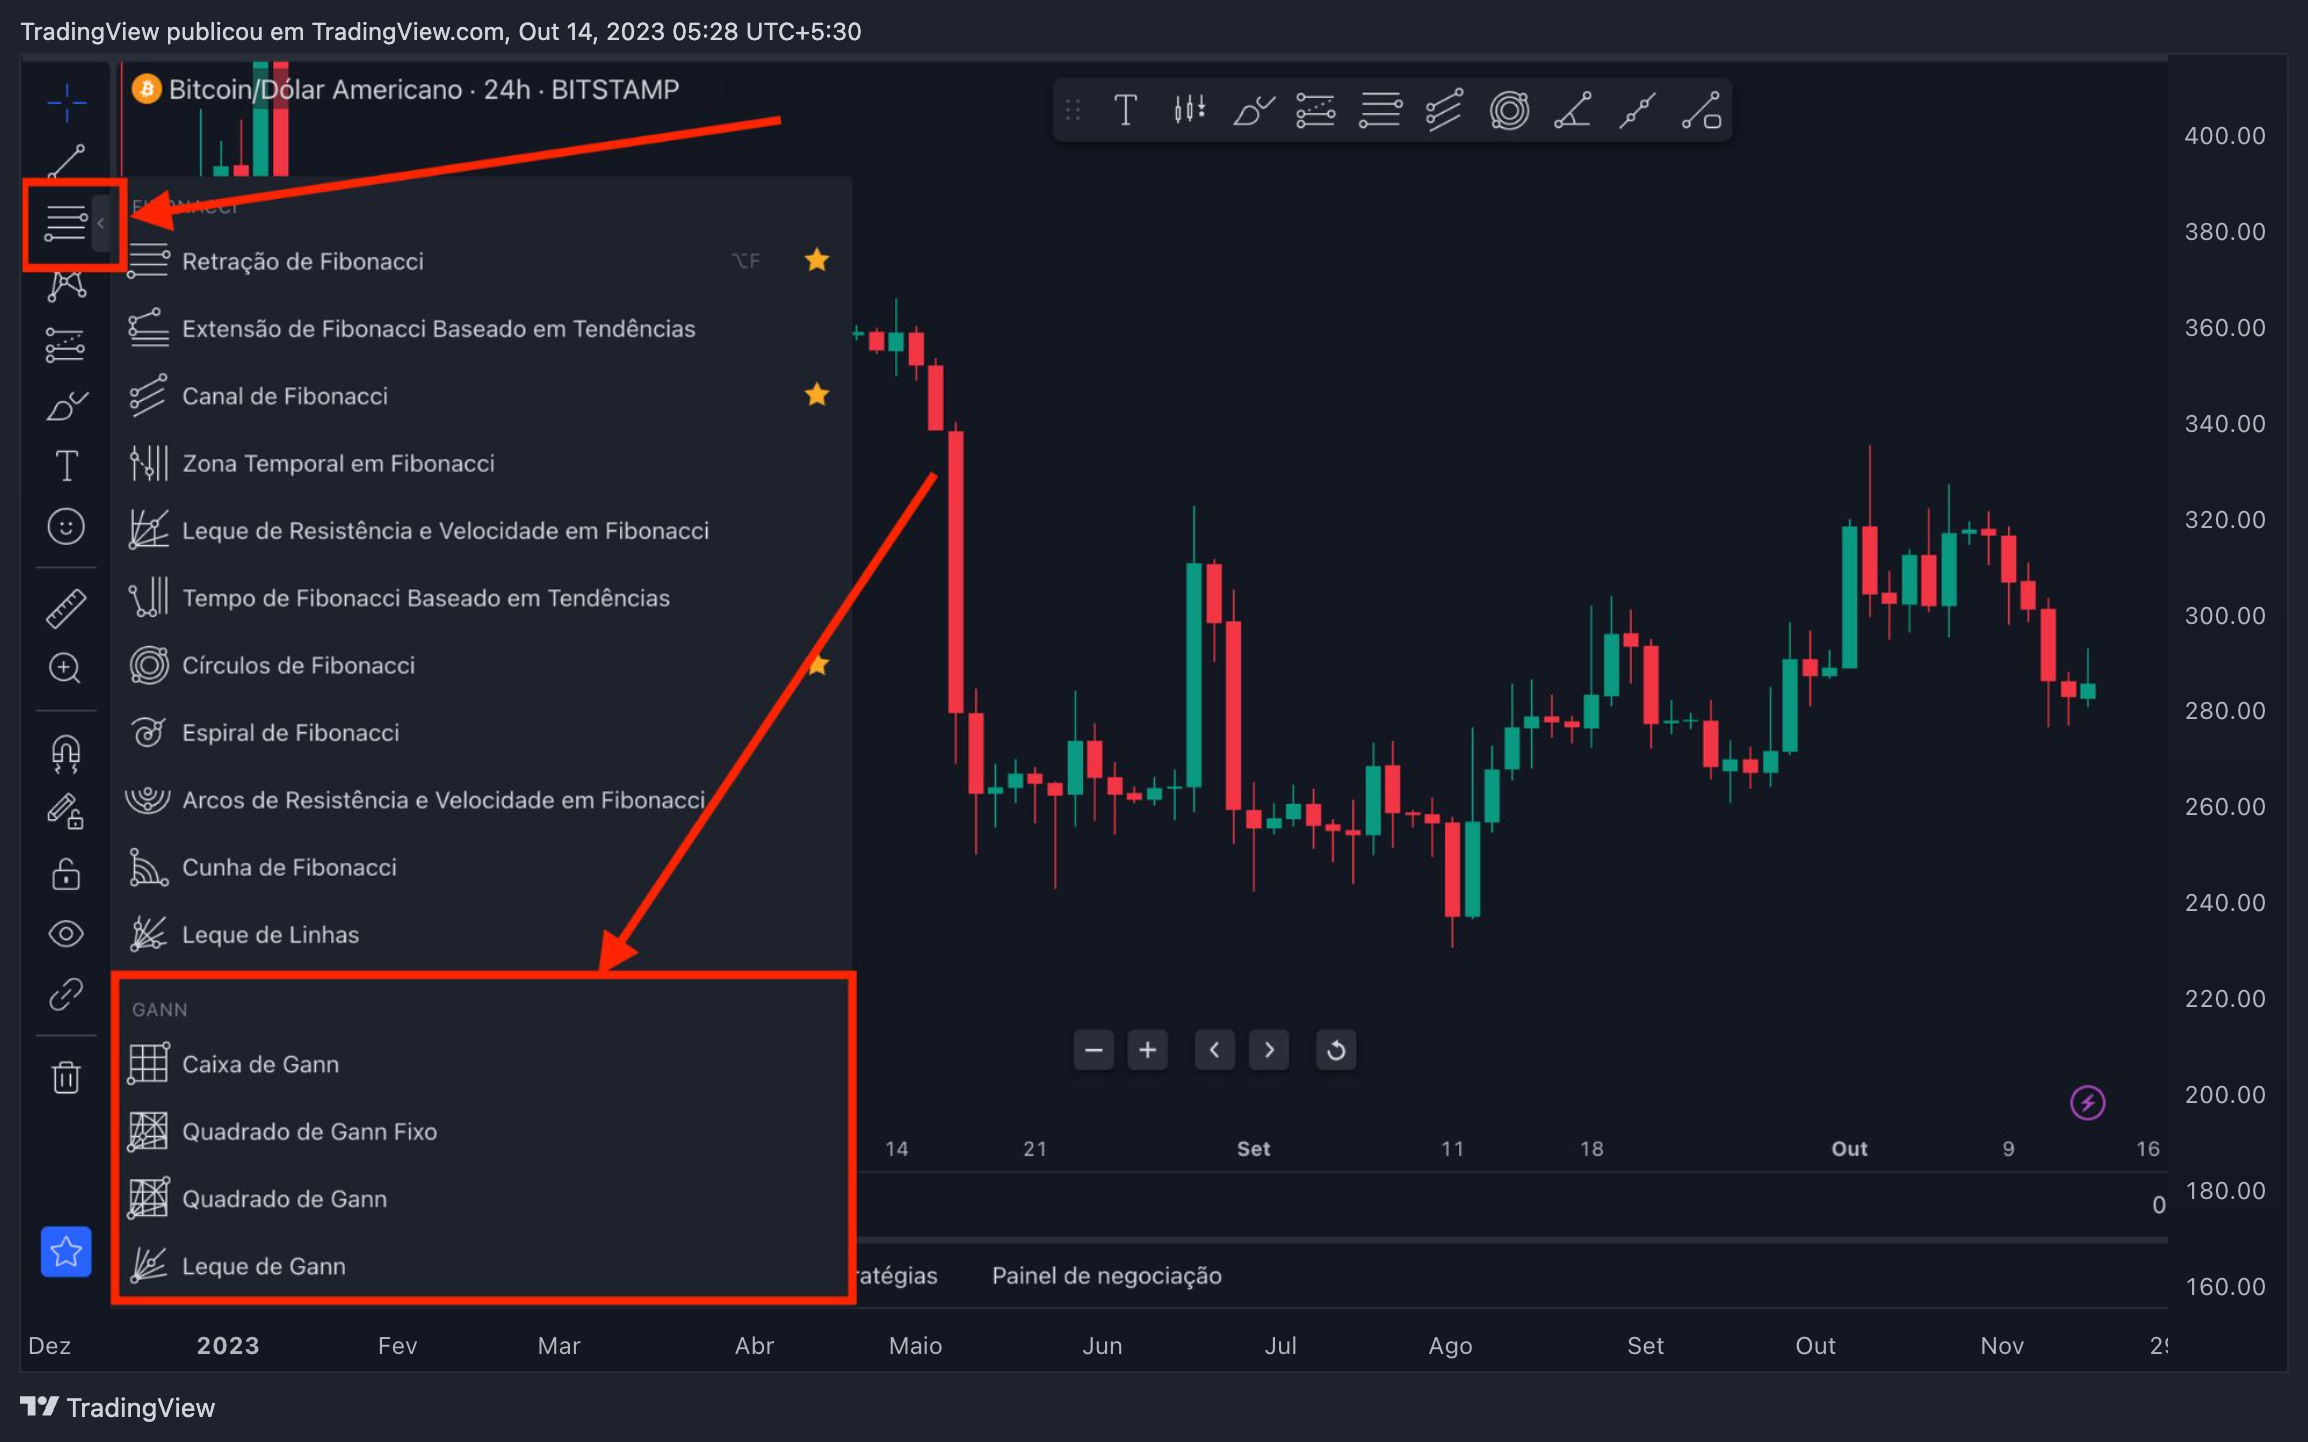Select Quadrado de Gann Fixo
Screen dimensions: 2308x1442
482,1132
